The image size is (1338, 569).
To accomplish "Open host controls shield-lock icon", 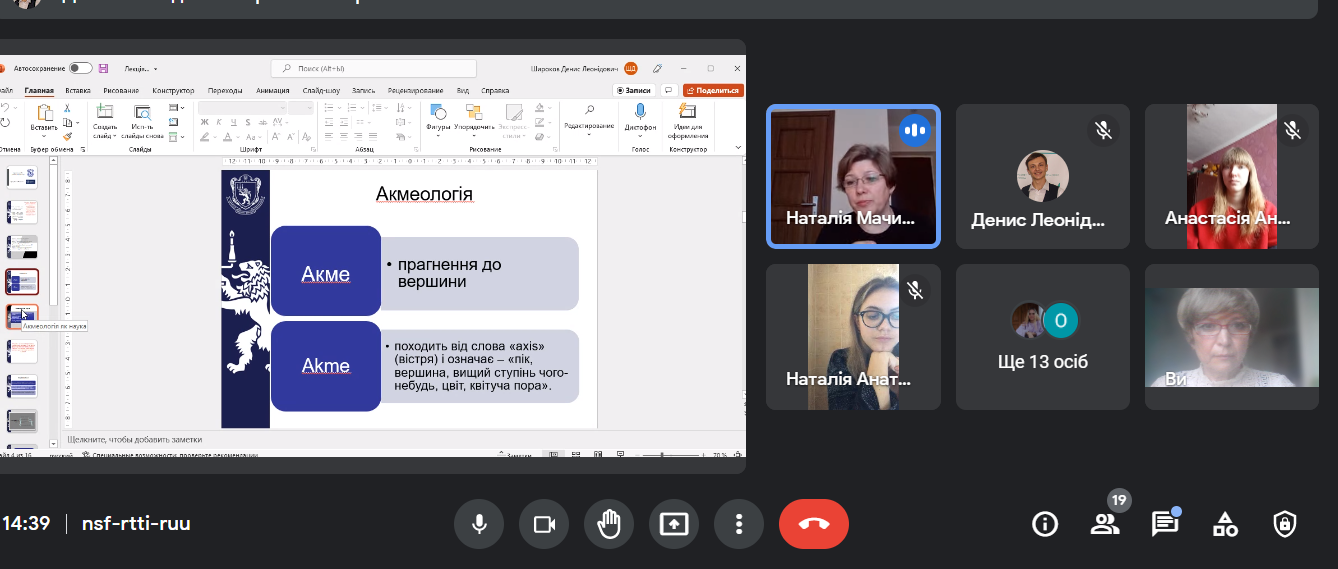I will tap(1285, 524).
